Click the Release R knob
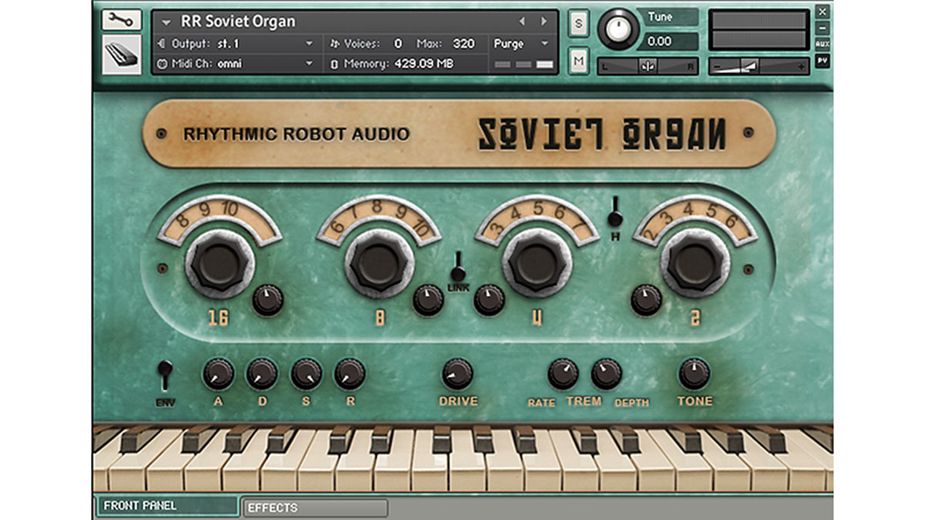The width and height of the screenshot is (925, 520). 350,374
